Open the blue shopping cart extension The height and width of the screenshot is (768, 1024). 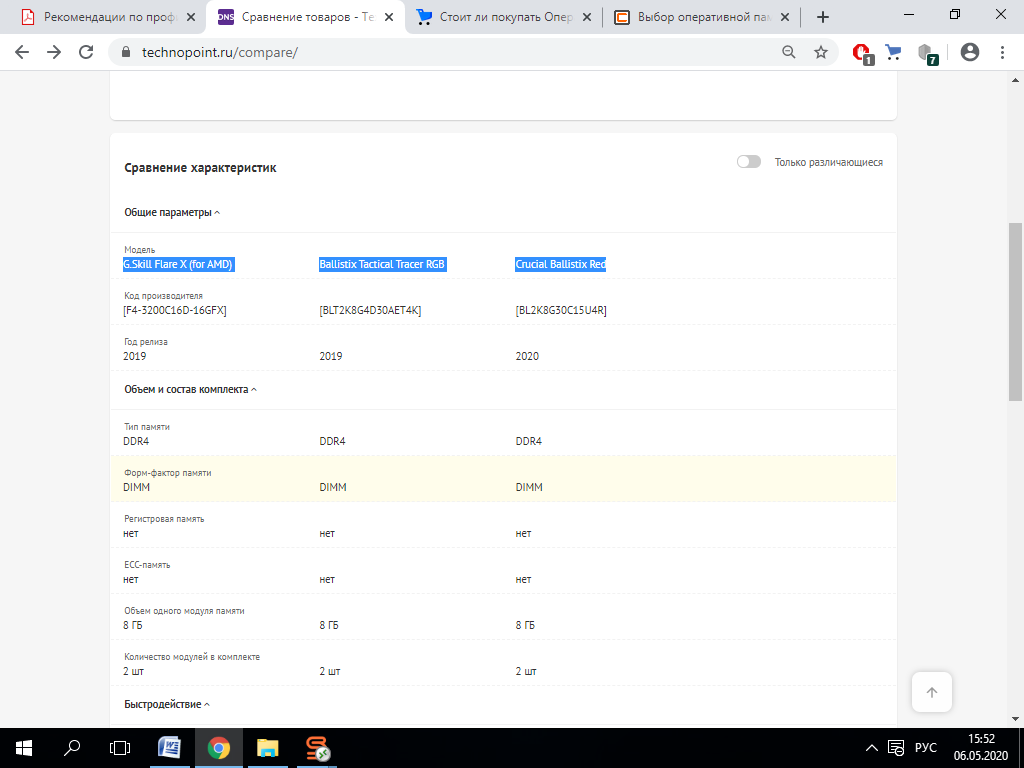click(893, 52)
